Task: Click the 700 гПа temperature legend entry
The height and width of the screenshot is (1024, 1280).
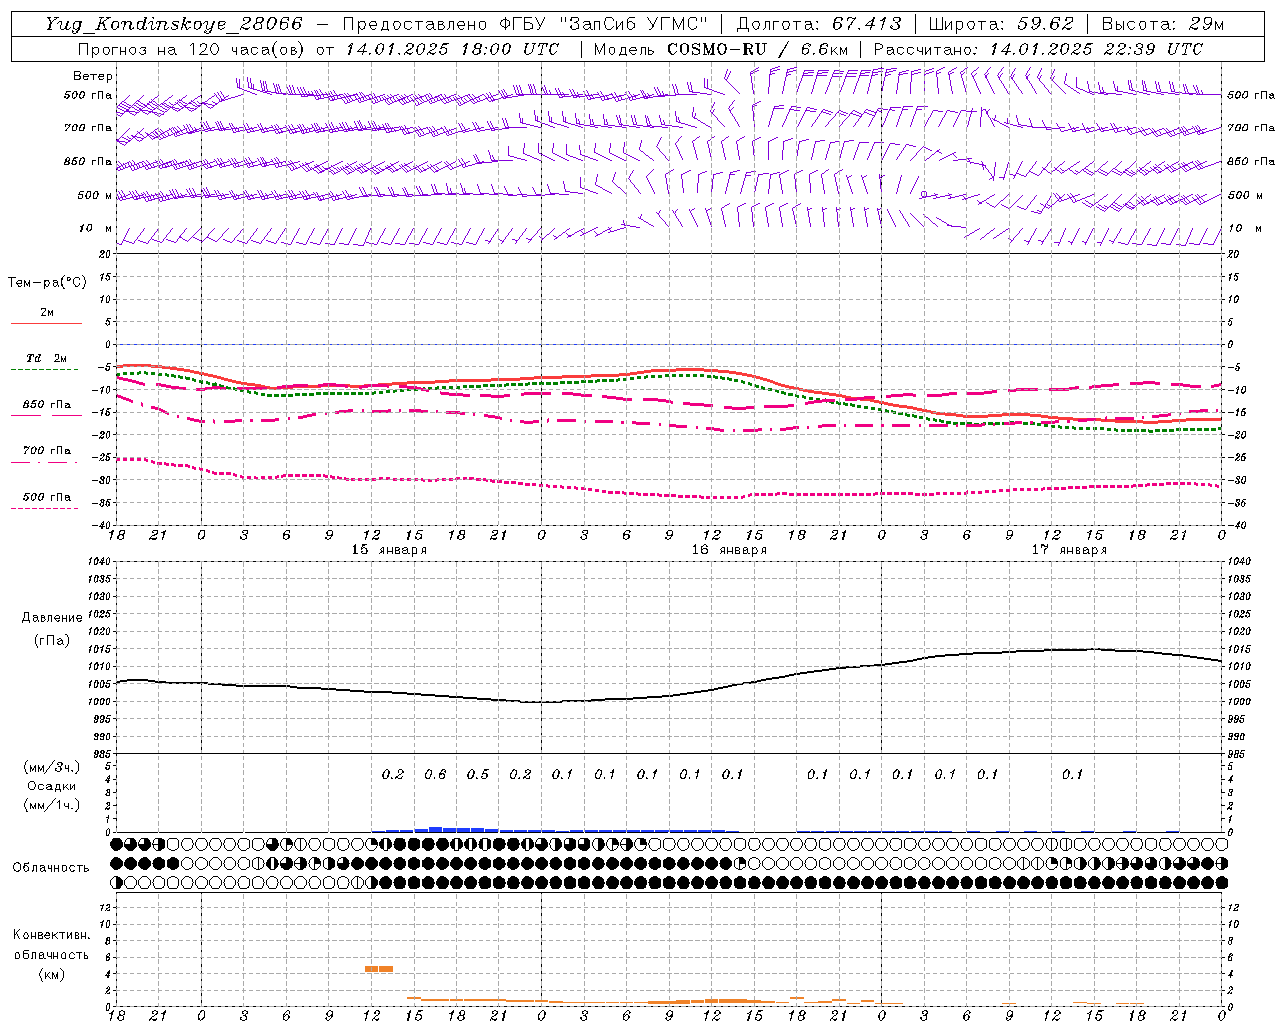Action: (x=47, y=454)
